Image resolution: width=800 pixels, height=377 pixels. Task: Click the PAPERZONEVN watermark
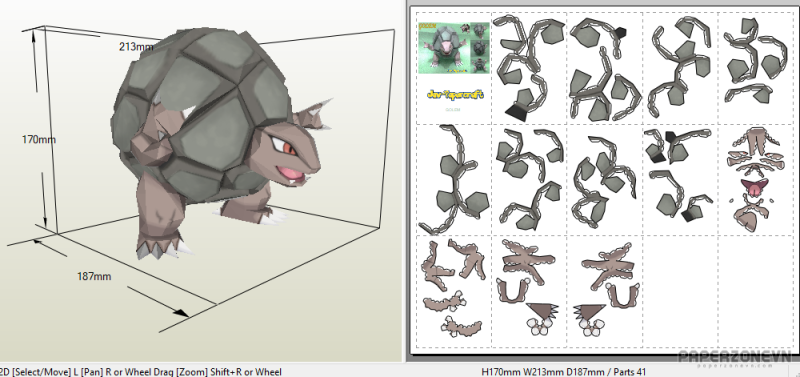pos(735,356)
